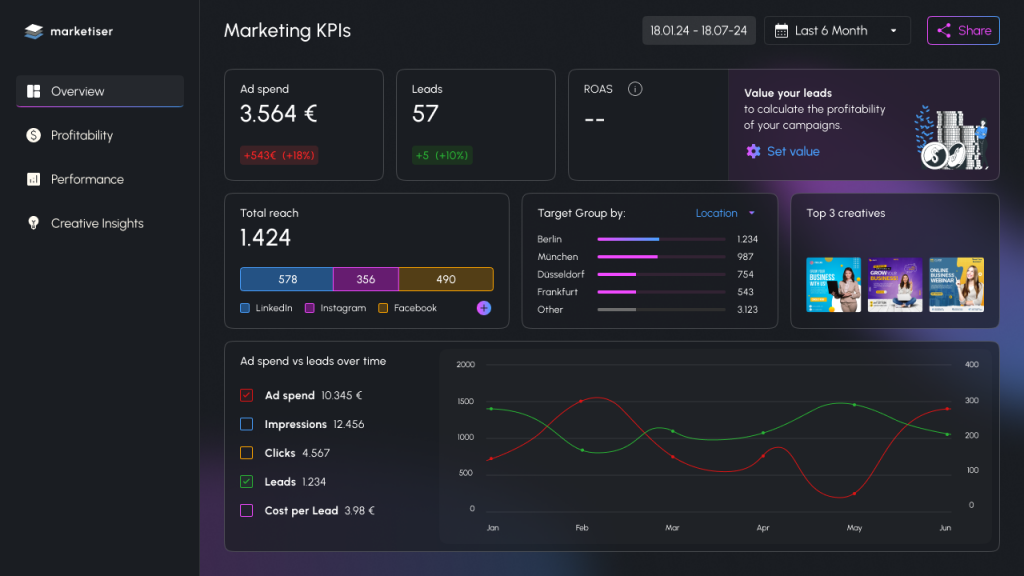
Task: Uncheck the Ad spend checkbox
Action: tap(247, 395)
